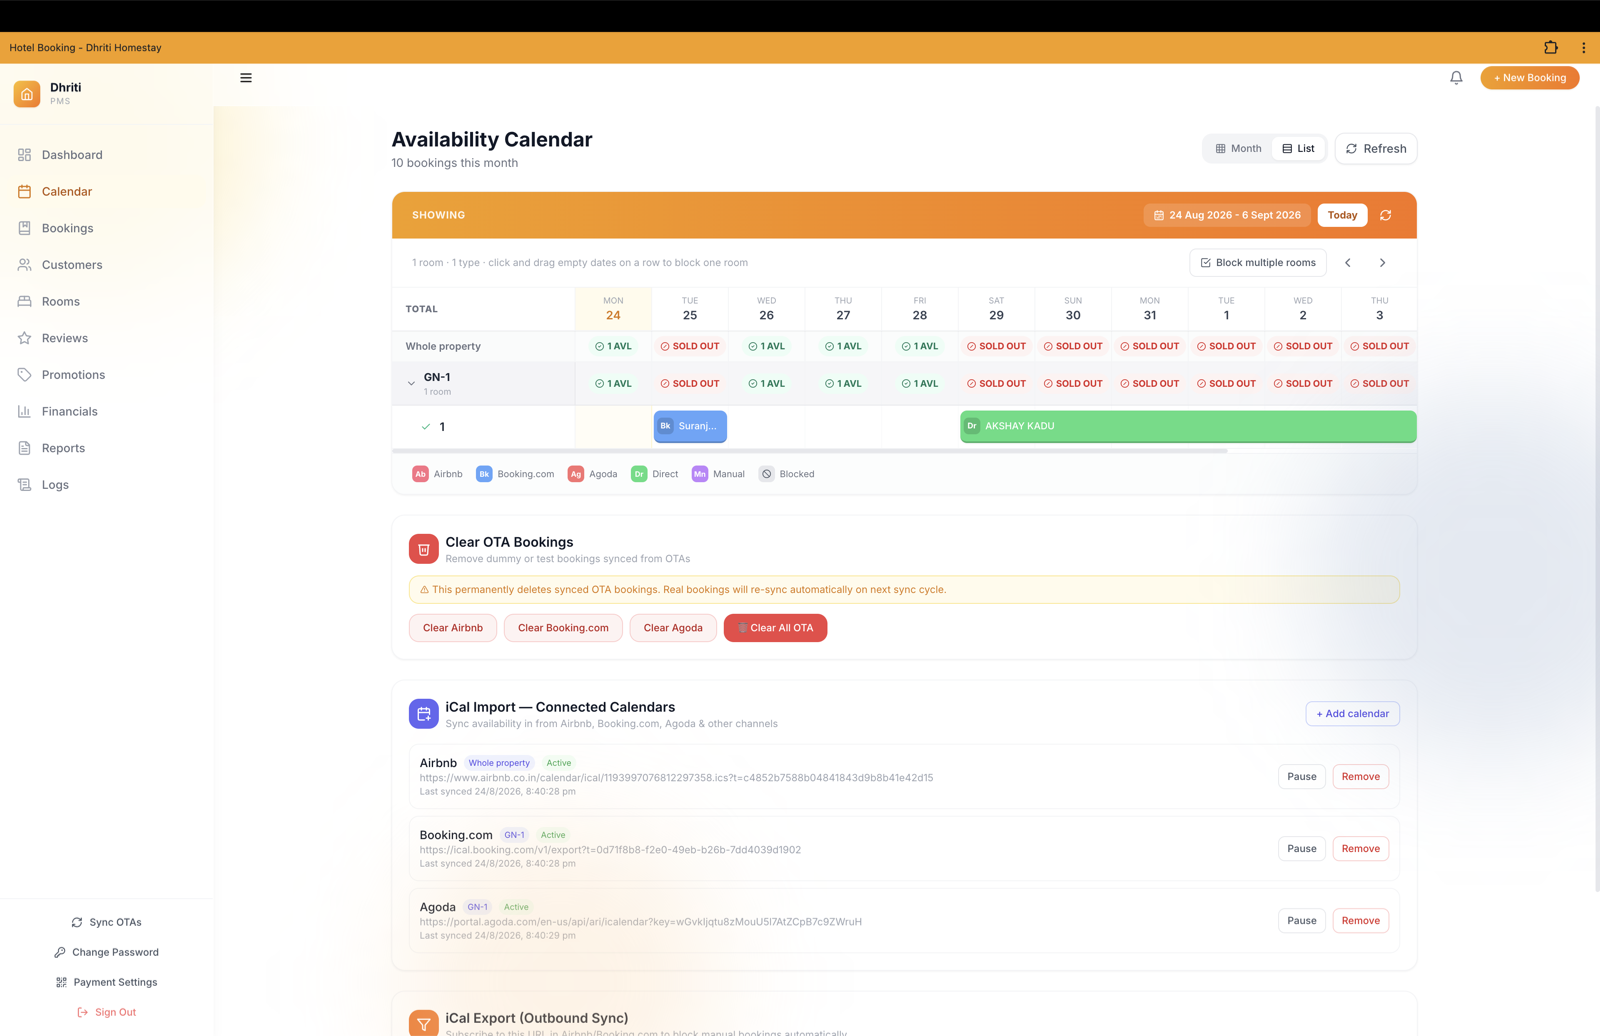This screenshot has height=1036, width=1600.
Task: Open the Suranj... Booking.com reservation
Action: 690,426
